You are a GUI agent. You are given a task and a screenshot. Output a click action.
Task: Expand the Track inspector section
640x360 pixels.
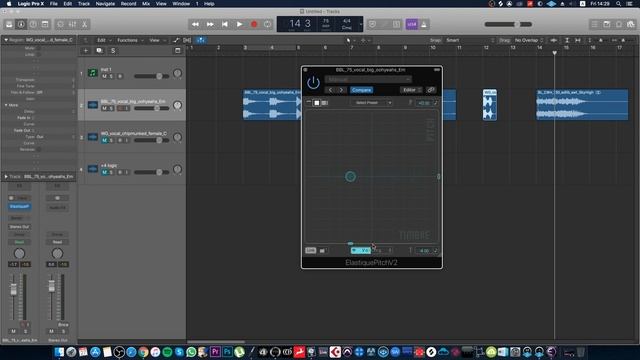click(x=6, y=177)
